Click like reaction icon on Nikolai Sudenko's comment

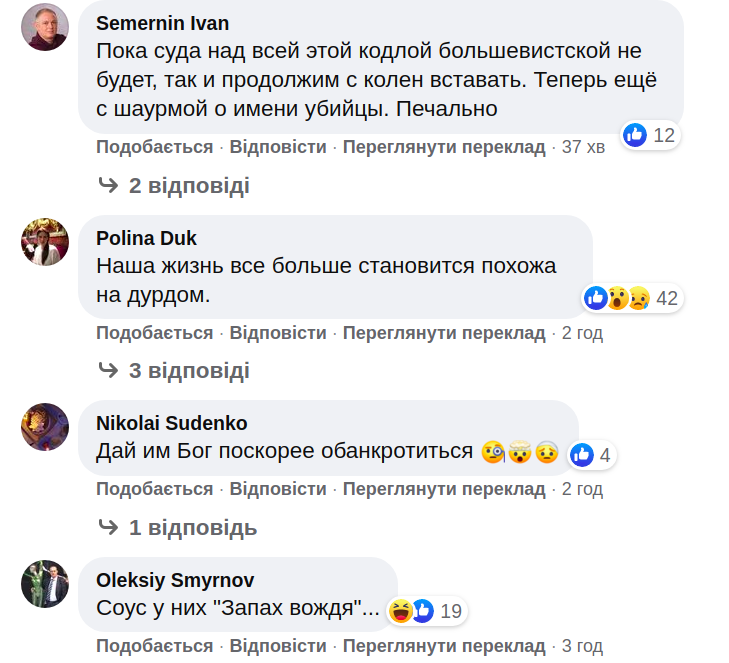[582, 455]
